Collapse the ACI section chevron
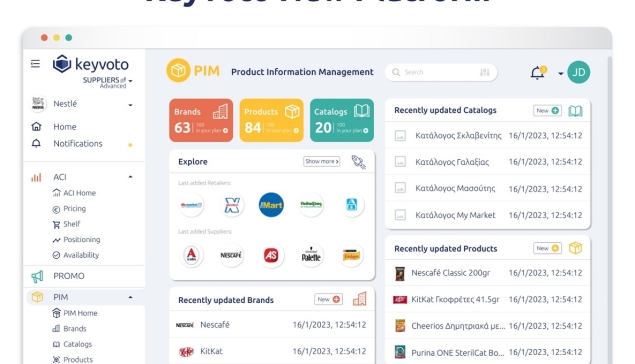The width and height of the screenshot is (635, 364). pyautogui.click(x=130, y=177)
